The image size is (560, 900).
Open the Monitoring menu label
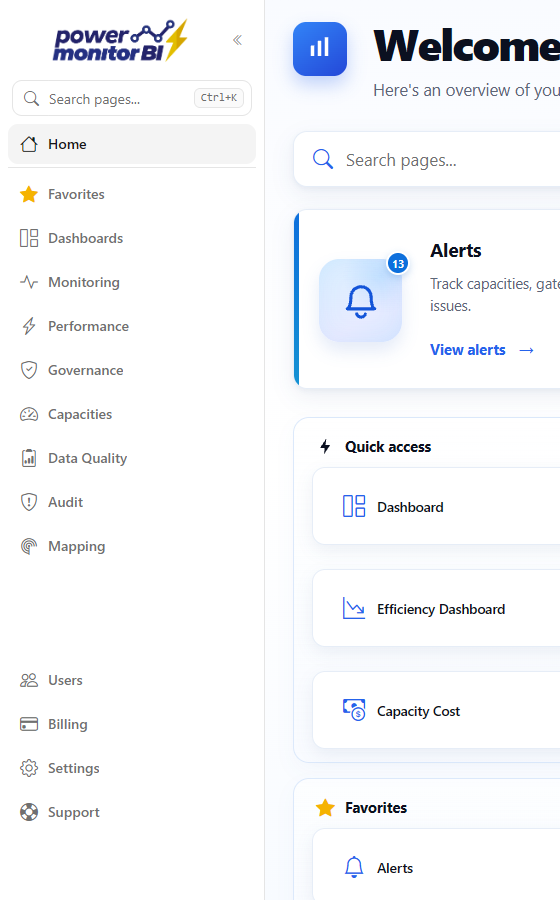[x=84, y=282]
